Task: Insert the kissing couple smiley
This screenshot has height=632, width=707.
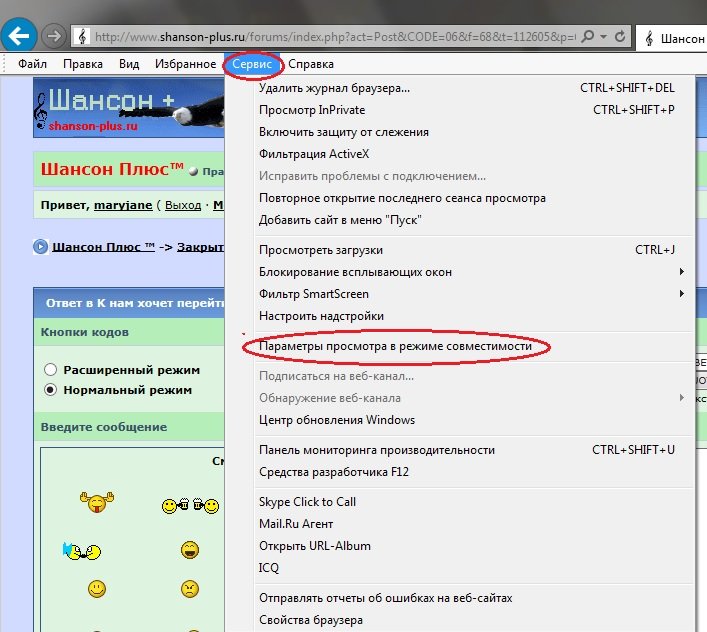Action: click(80, 550)
